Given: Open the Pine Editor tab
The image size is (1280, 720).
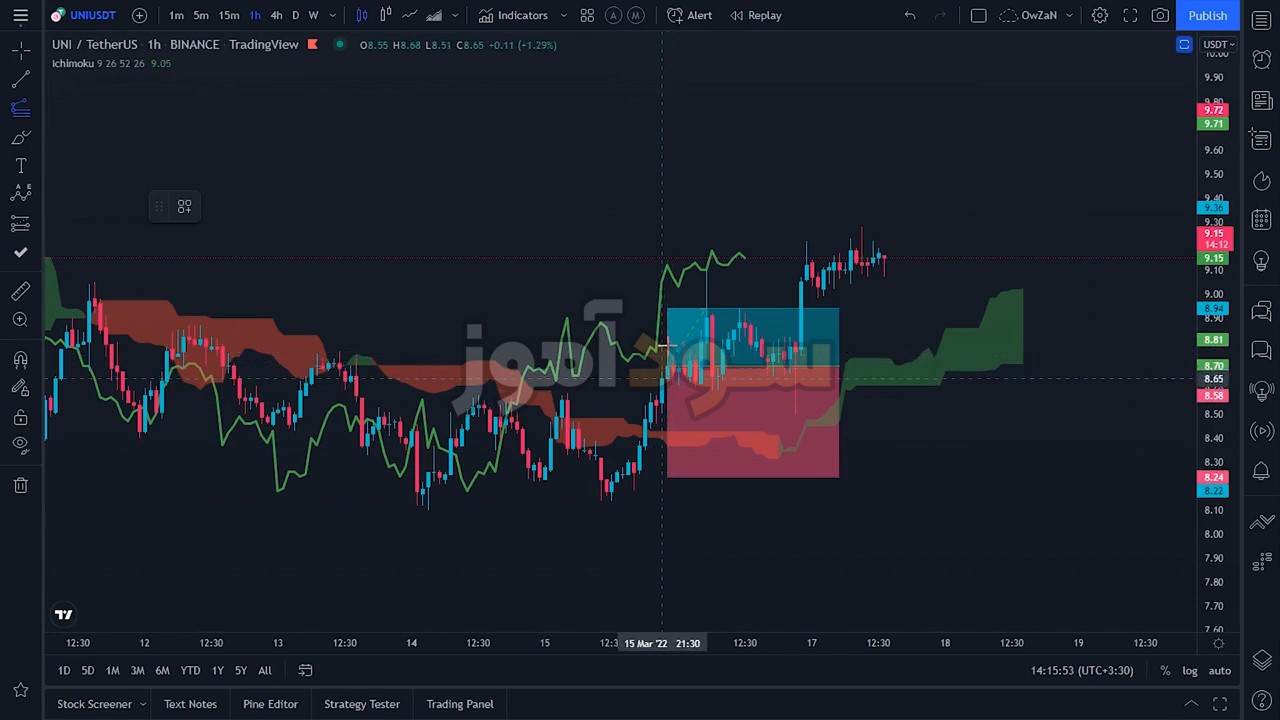Looking at the screenshot, I should [270, 704].
